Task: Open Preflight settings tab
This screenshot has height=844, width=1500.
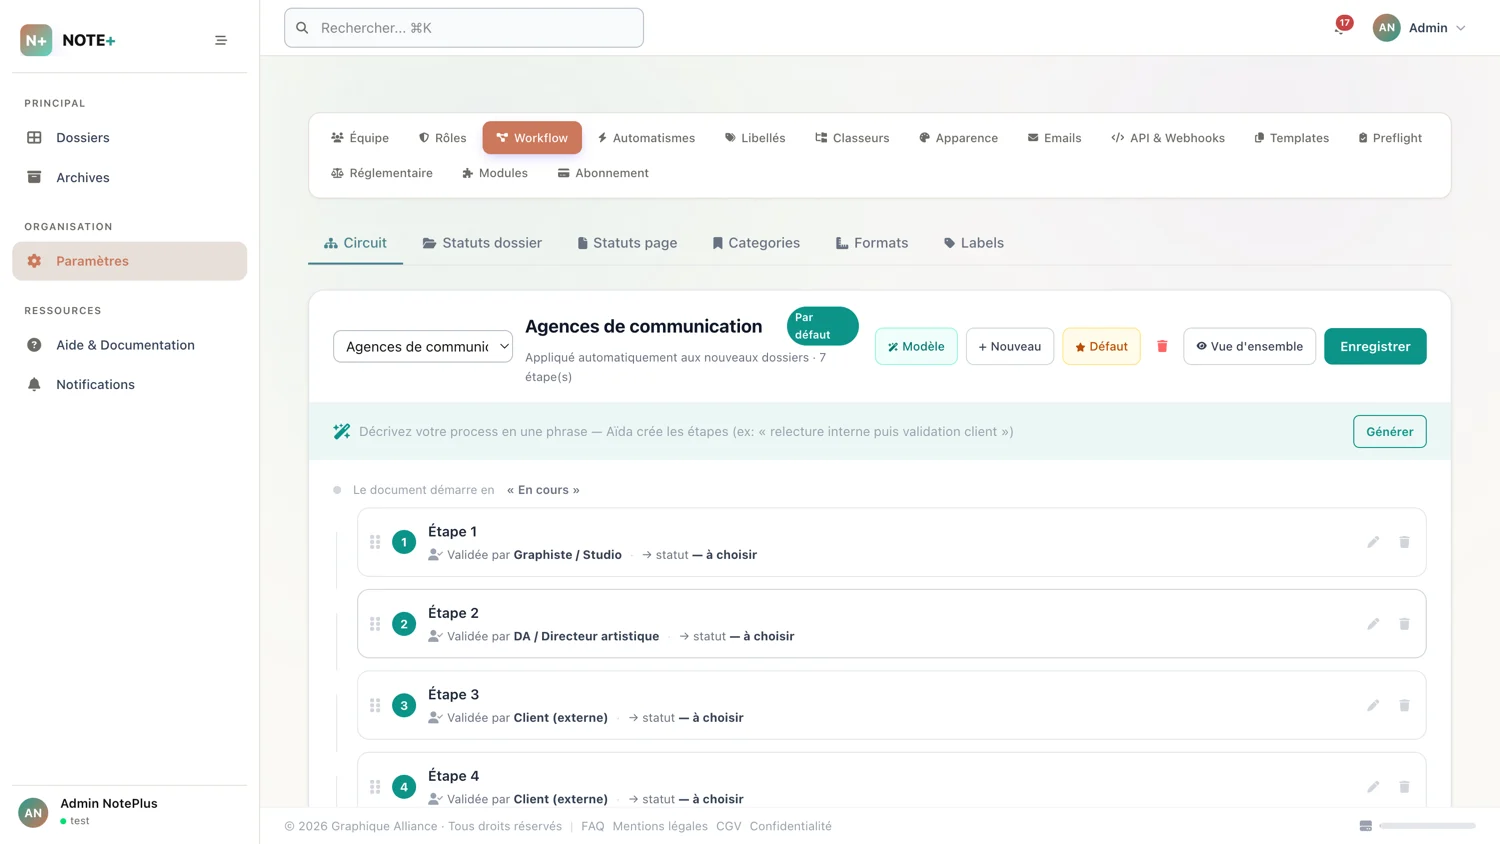Action: pyautogui.click(x=1390, y=138)
